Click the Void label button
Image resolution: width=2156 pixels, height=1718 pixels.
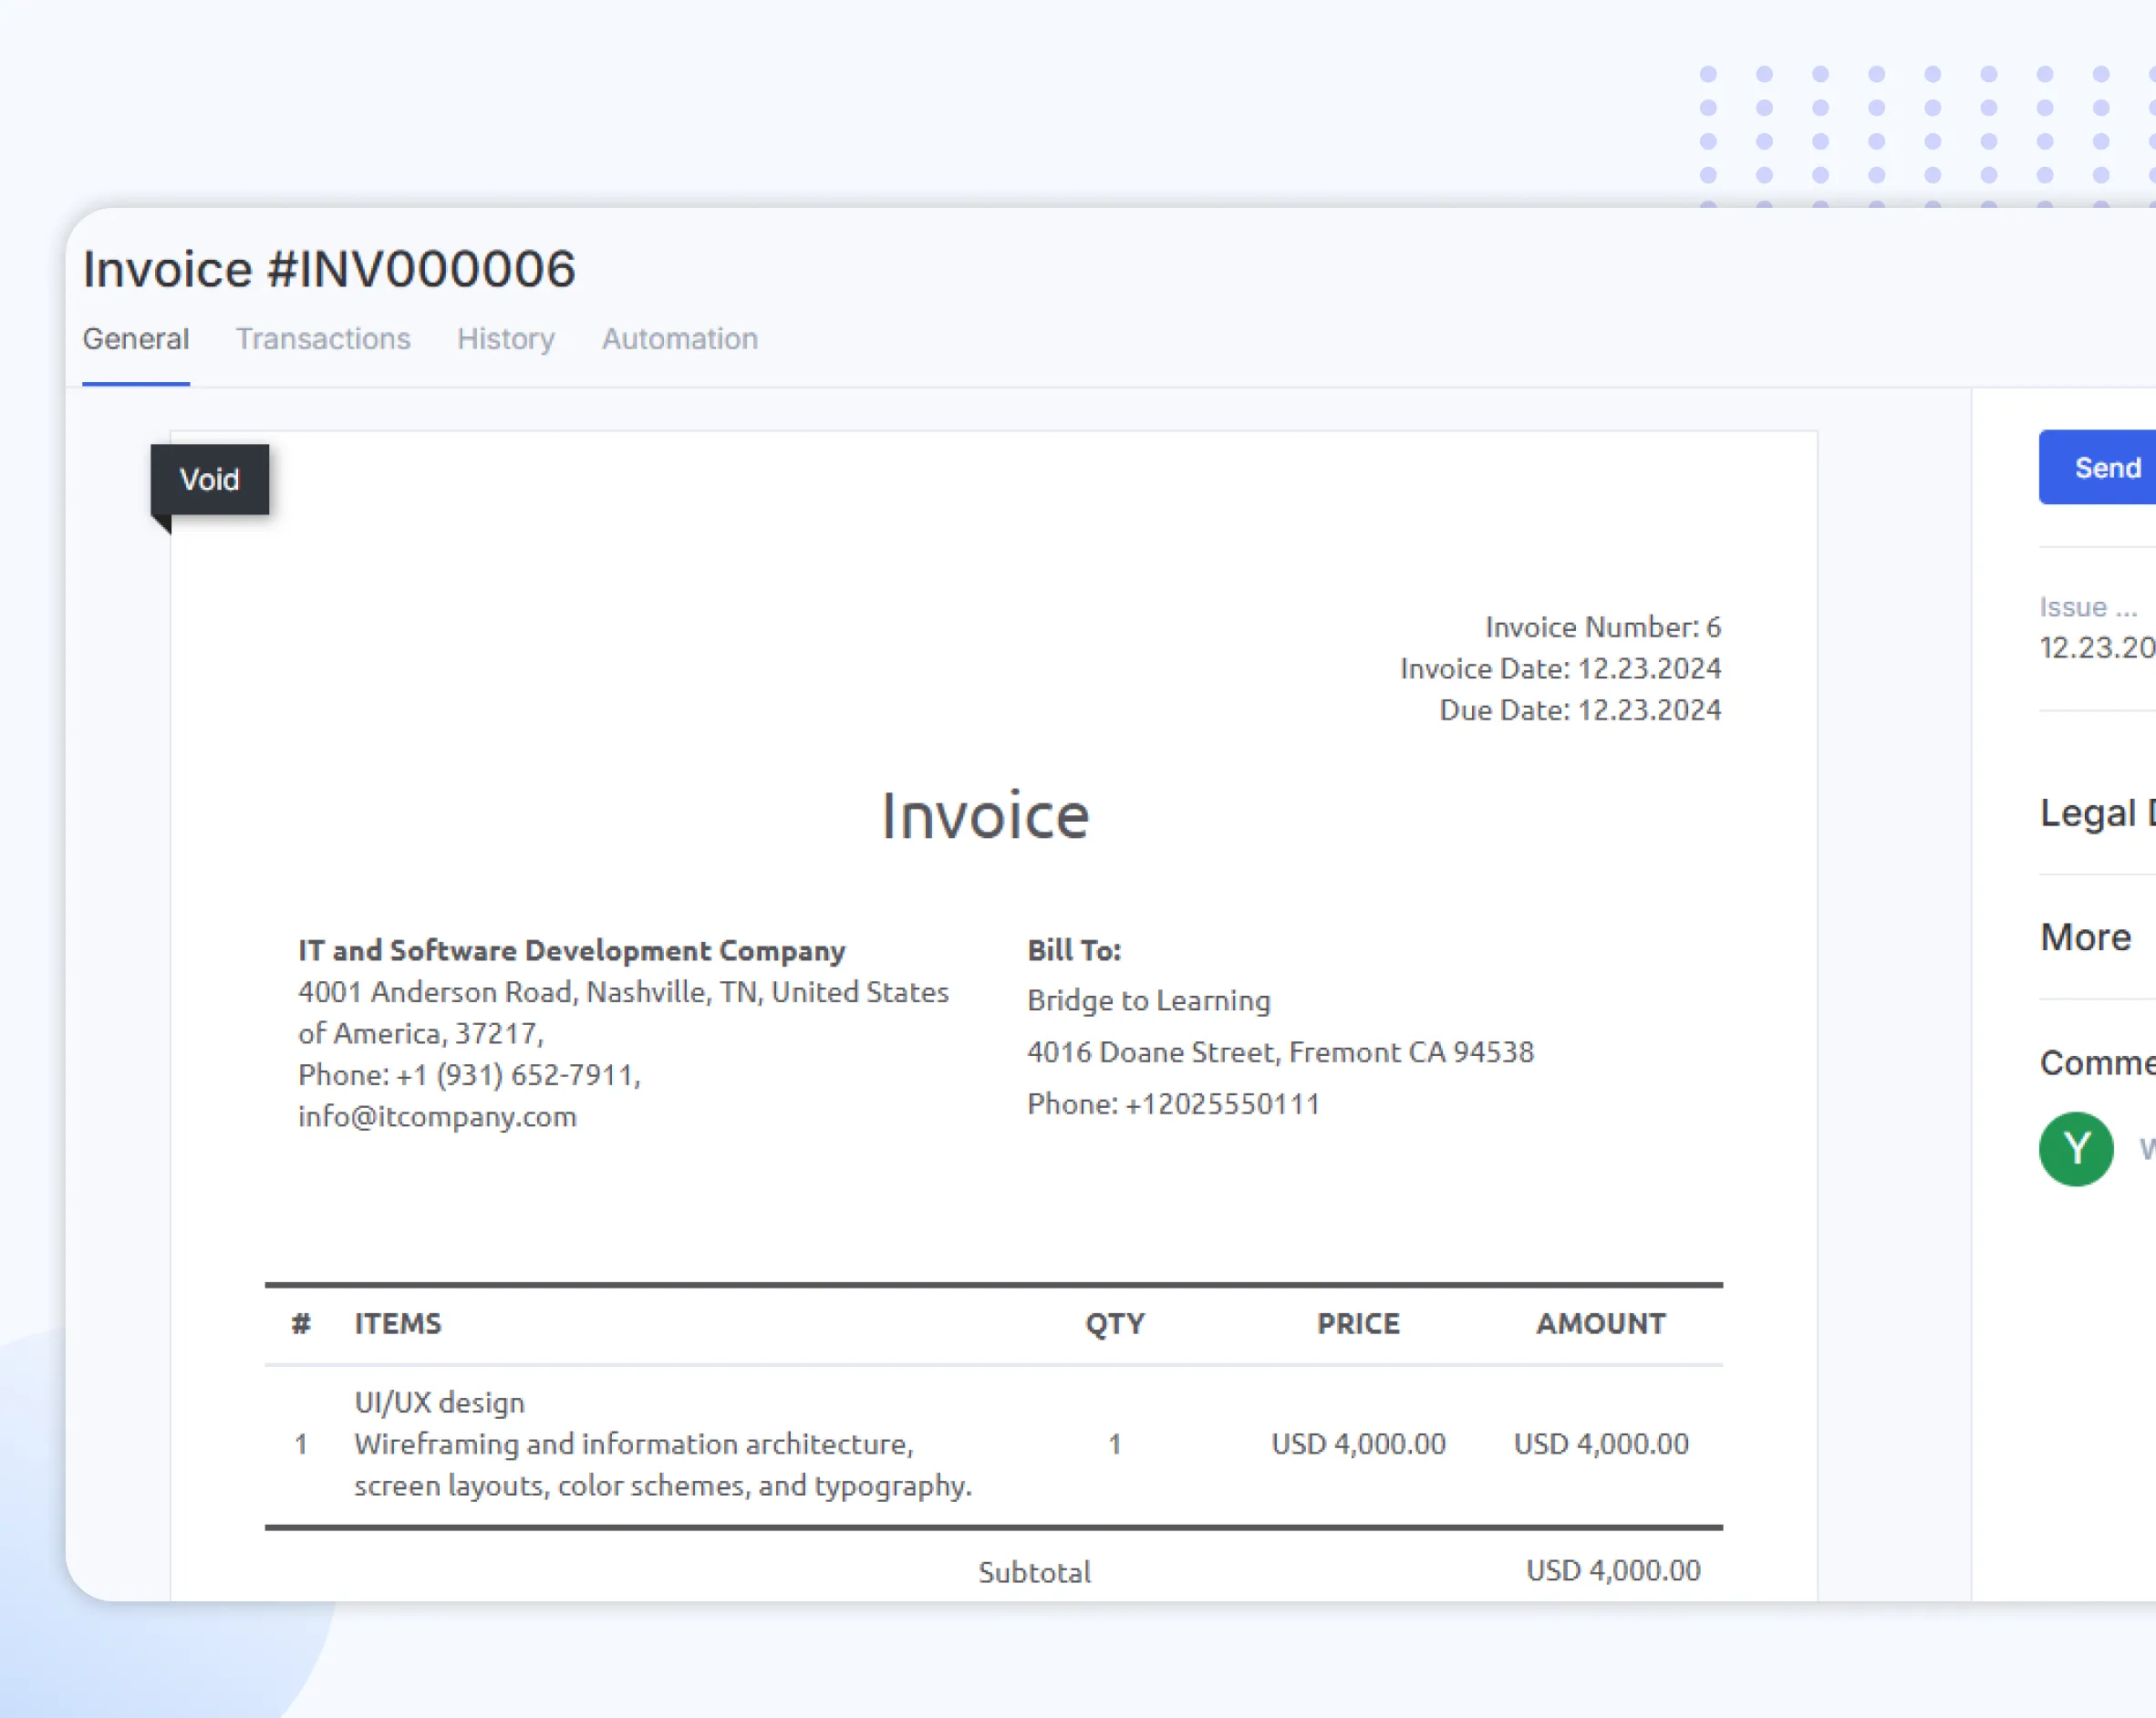click(x=211, y=479)
